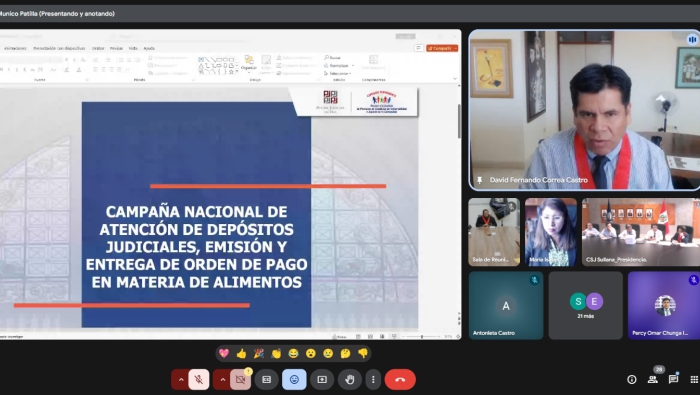The height and width of the screenshot is (395, 700).
Task: Open the Seleccionar dropdown
Action: (338, 73)
